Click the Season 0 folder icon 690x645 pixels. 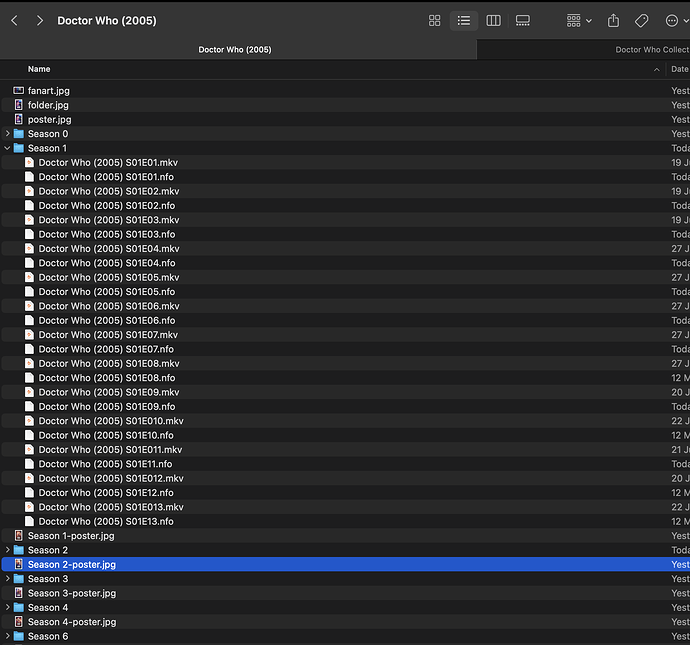[x=18, y=134]
